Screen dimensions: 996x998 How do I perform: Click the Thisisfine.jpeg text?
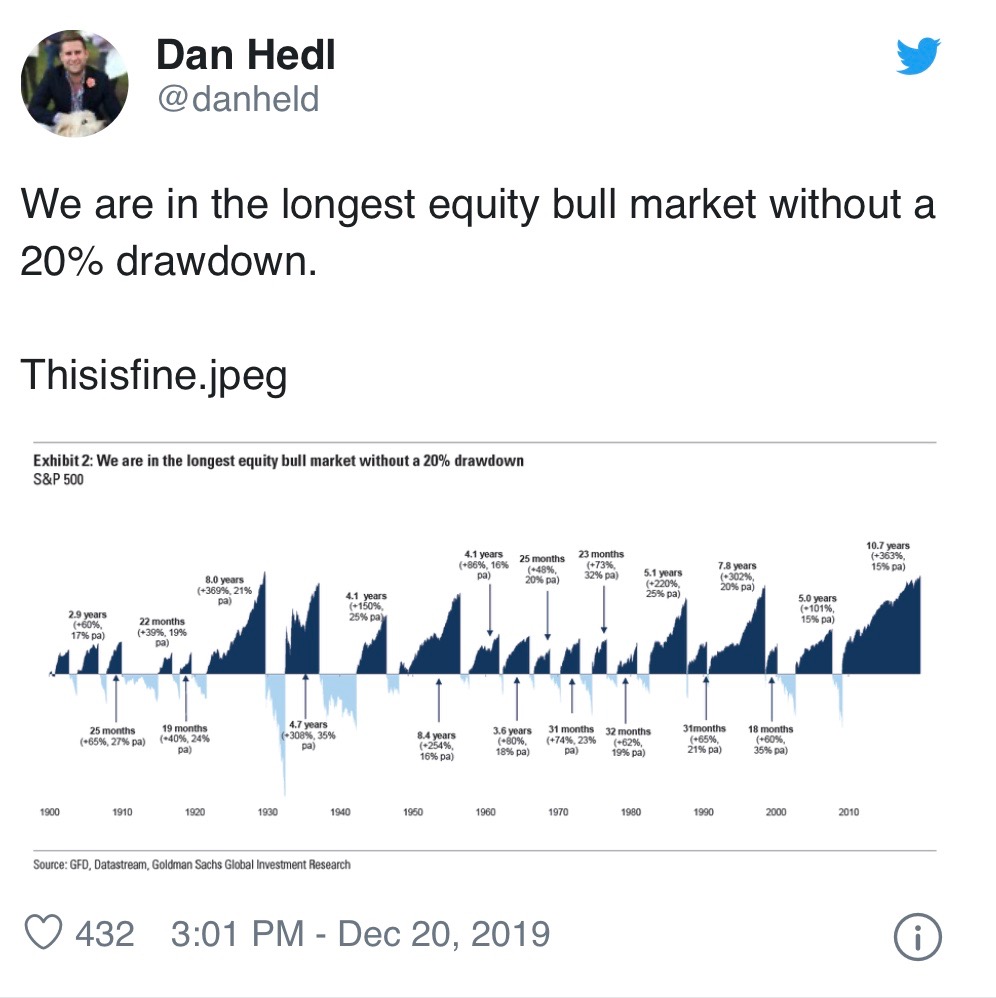[x=153, y=375]
